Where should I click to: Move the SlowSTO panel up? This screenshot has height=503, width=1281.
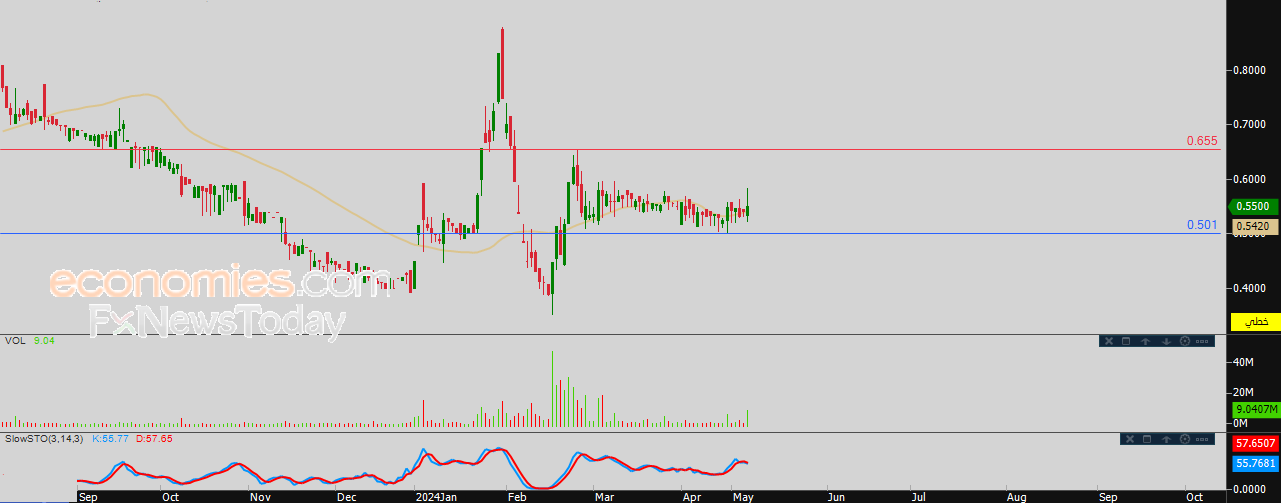1167,438
